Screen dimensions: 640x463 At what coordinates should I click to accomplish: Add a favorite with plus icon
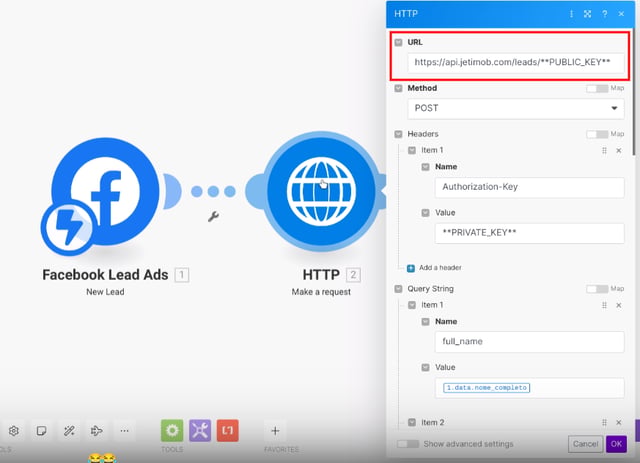pos(275,430)
